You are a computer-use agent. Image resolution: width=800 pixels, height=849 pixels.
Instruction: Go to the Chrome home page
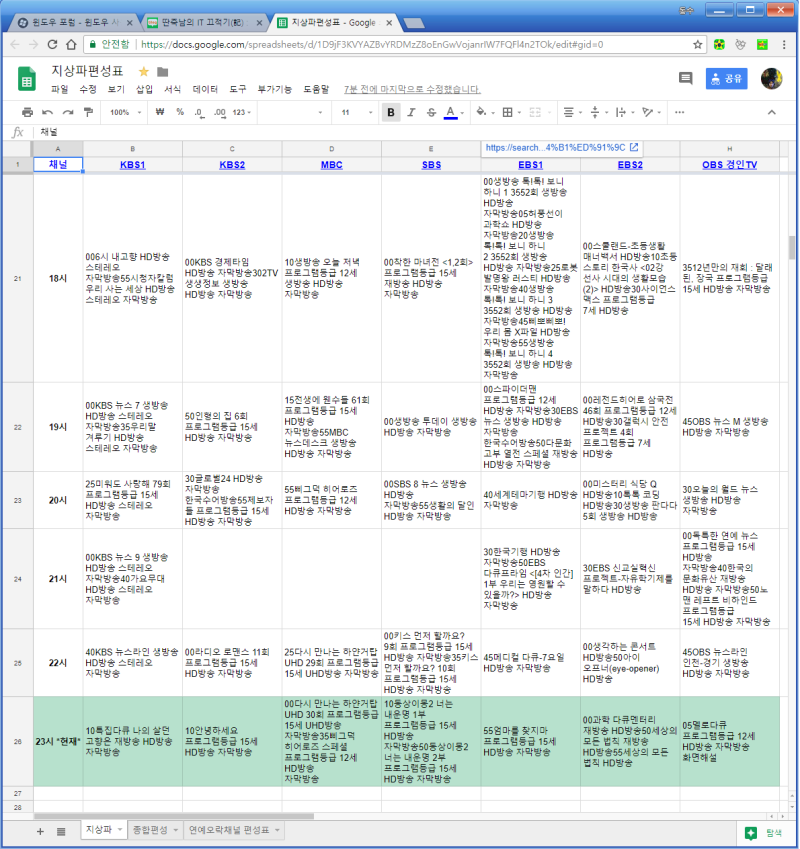pos(71,44)
